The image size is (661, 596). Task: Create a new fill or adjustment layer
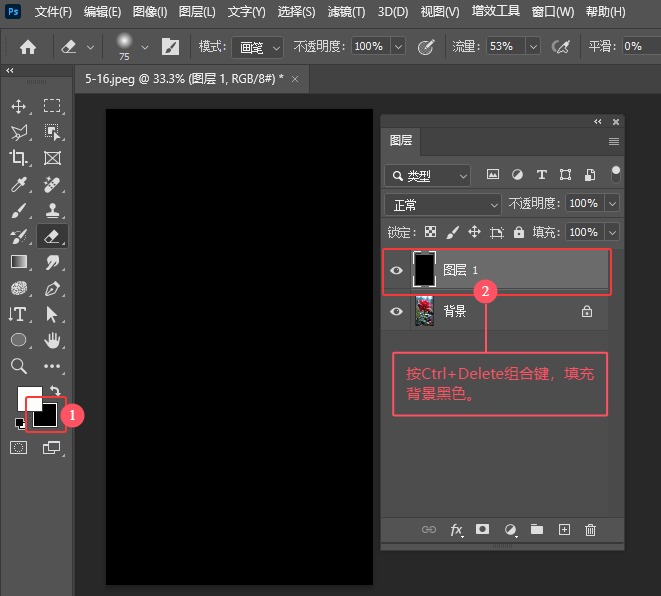(x=511, y=529)
